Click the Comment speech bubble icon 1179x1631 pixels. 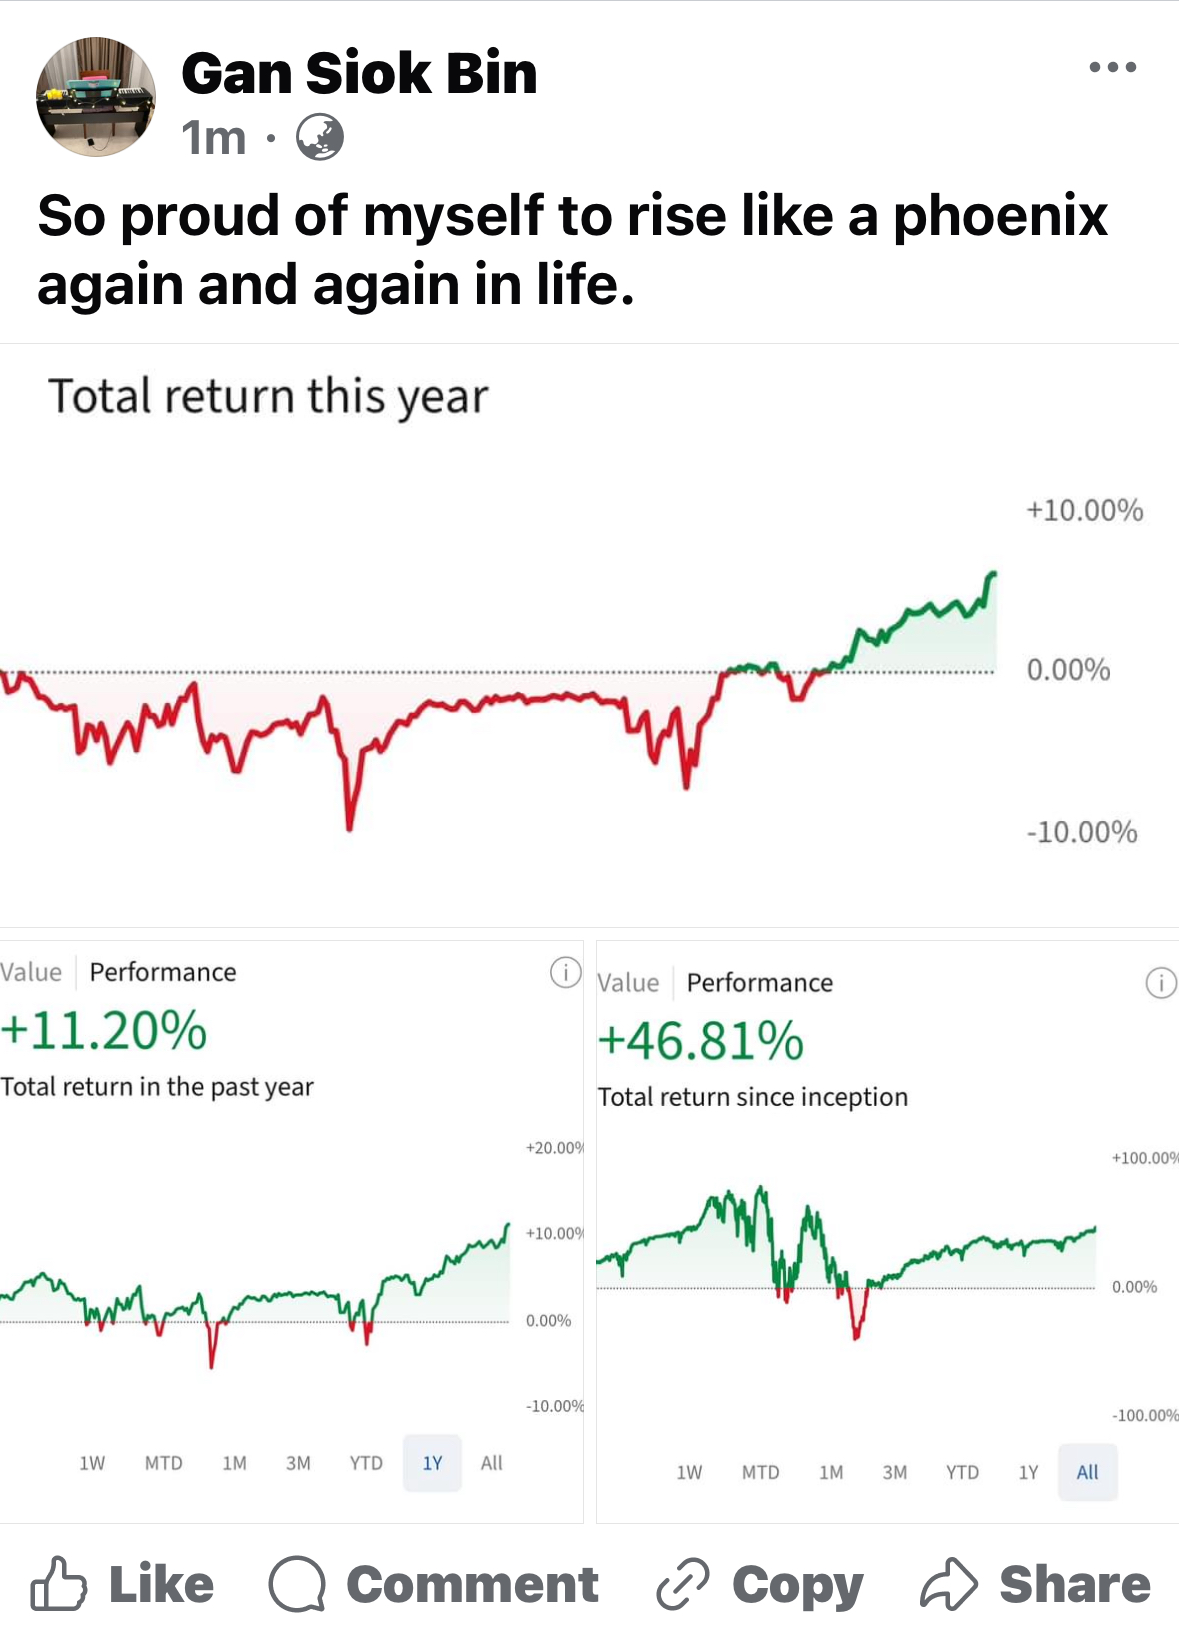(x=297, y=1584)
